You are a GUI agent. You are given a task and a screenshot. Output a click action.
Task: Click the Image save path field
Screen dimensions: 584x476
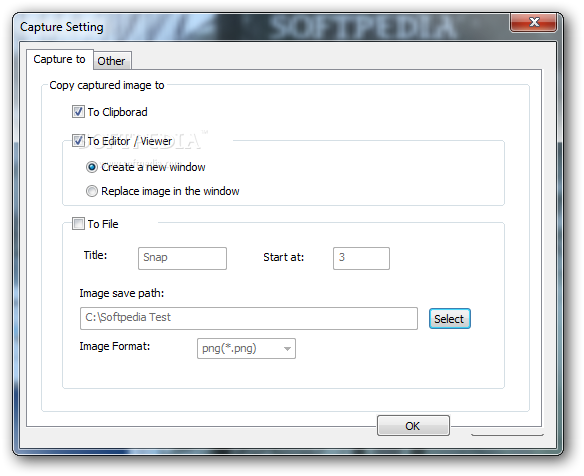pos(249,318)
